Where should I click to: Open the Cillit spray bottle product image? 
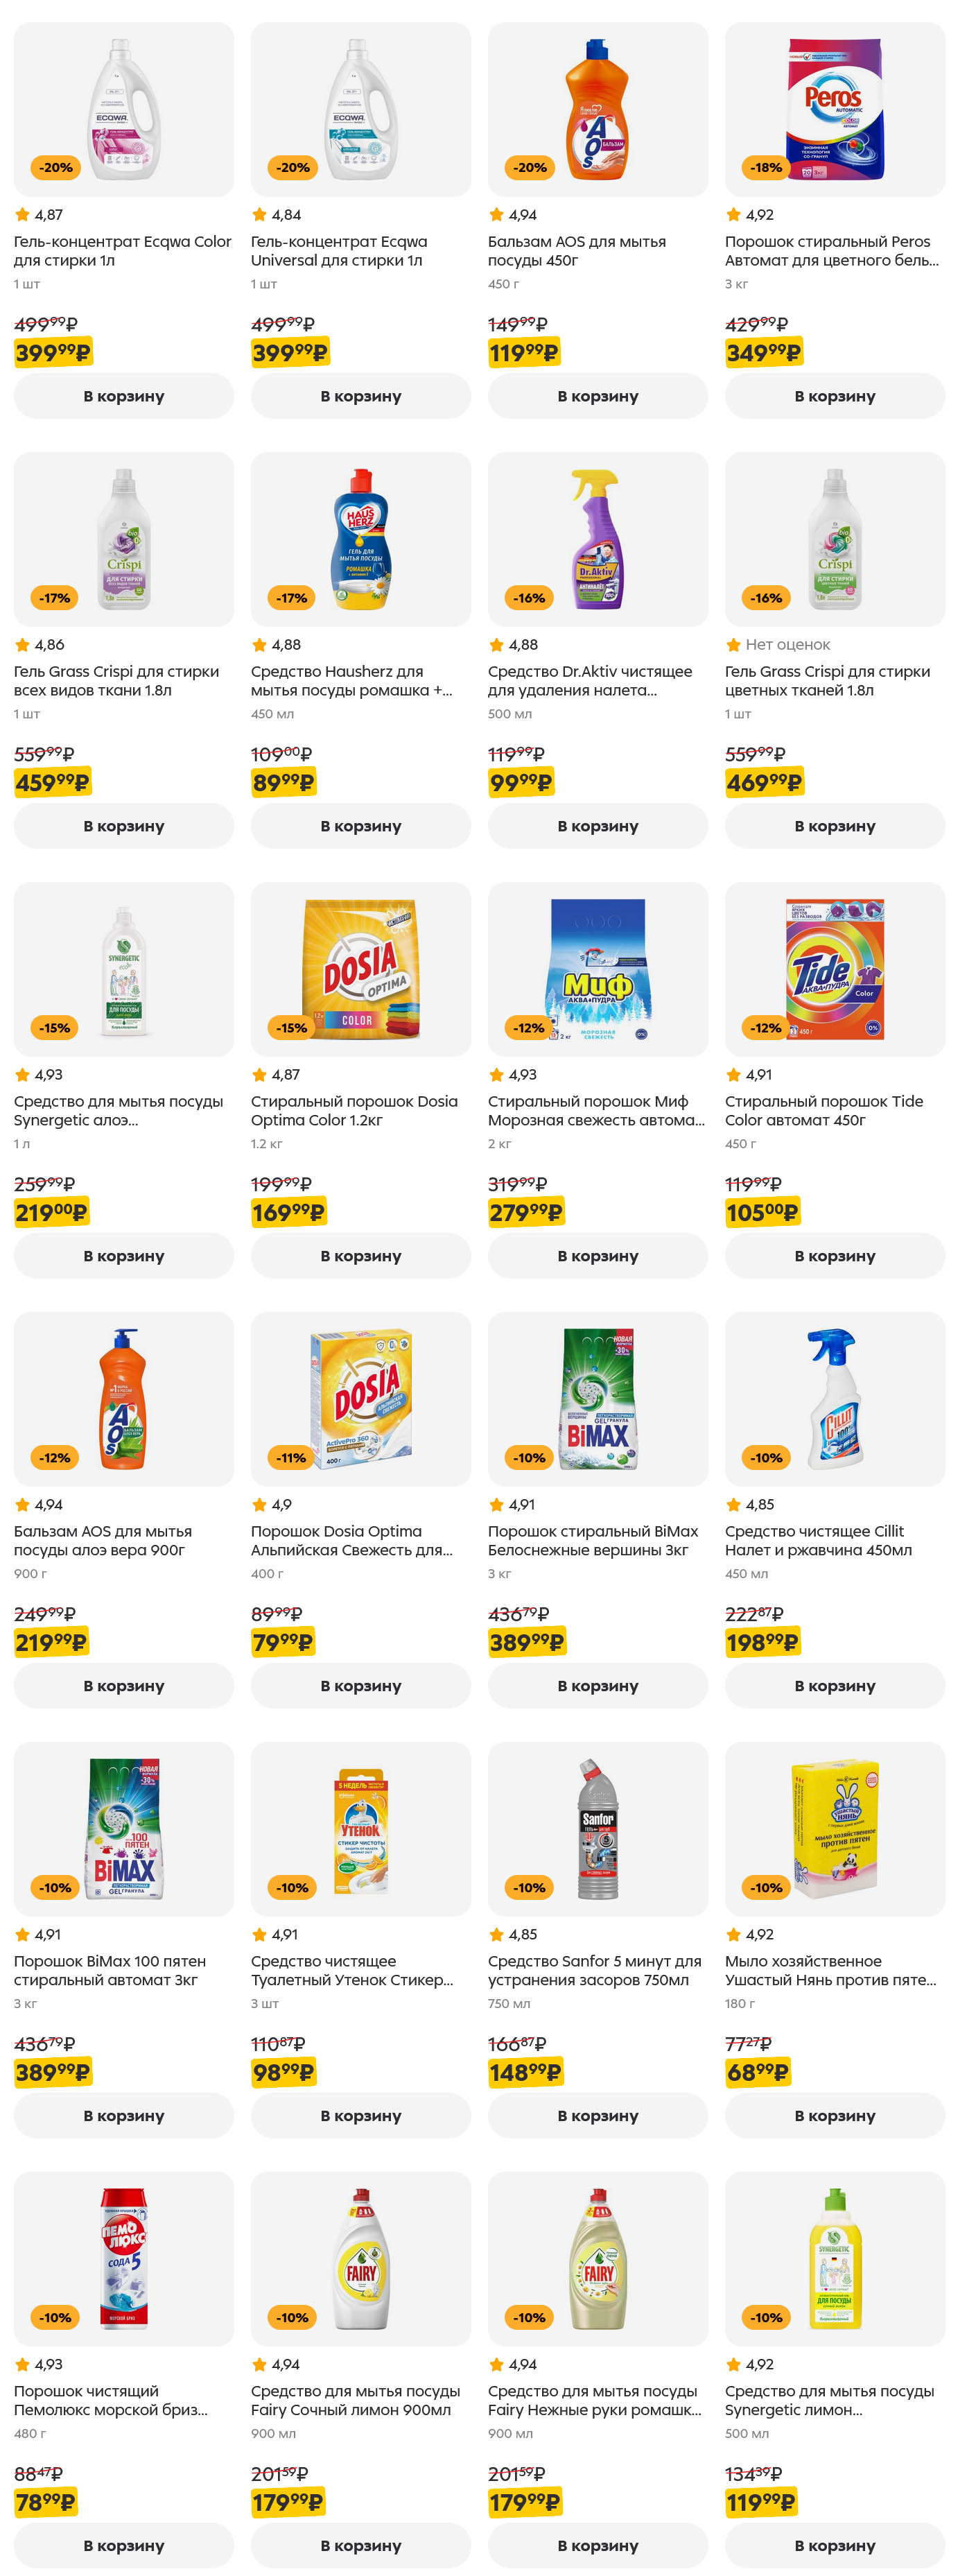pos(834,1399)
